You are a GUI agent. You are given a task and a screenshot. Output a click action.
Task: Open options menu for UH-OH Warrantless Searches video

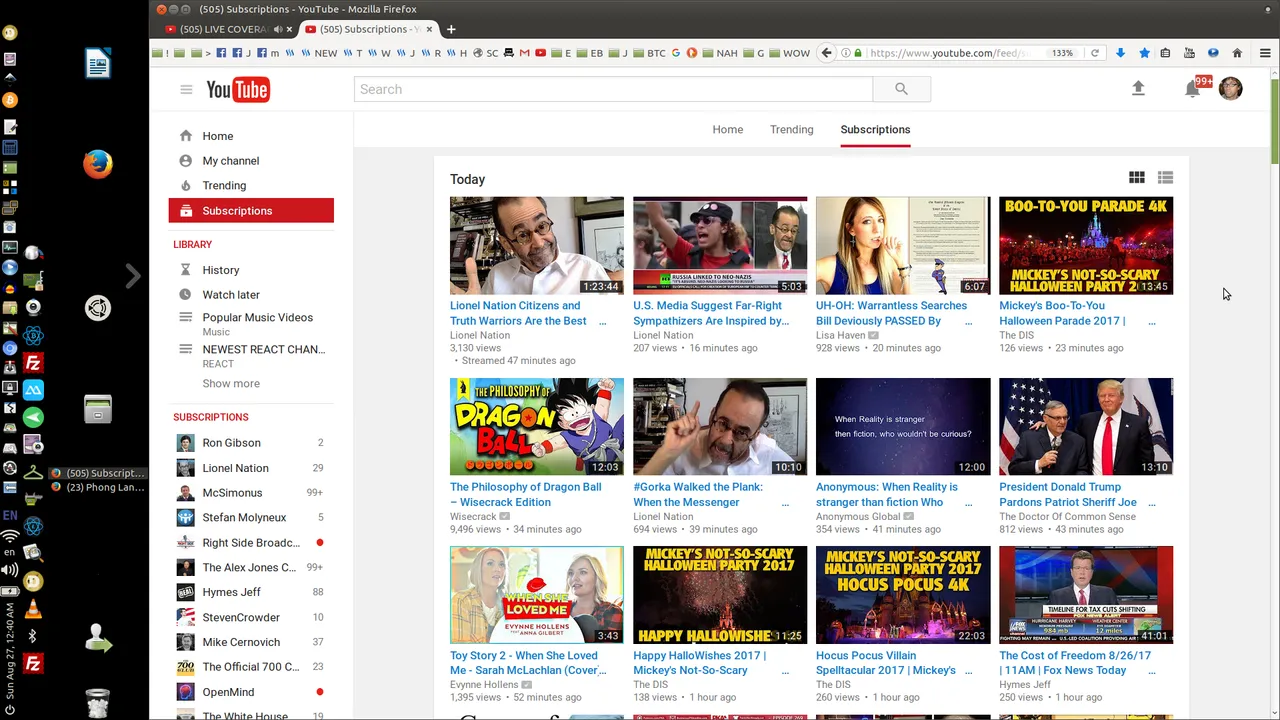click(968, 322)
